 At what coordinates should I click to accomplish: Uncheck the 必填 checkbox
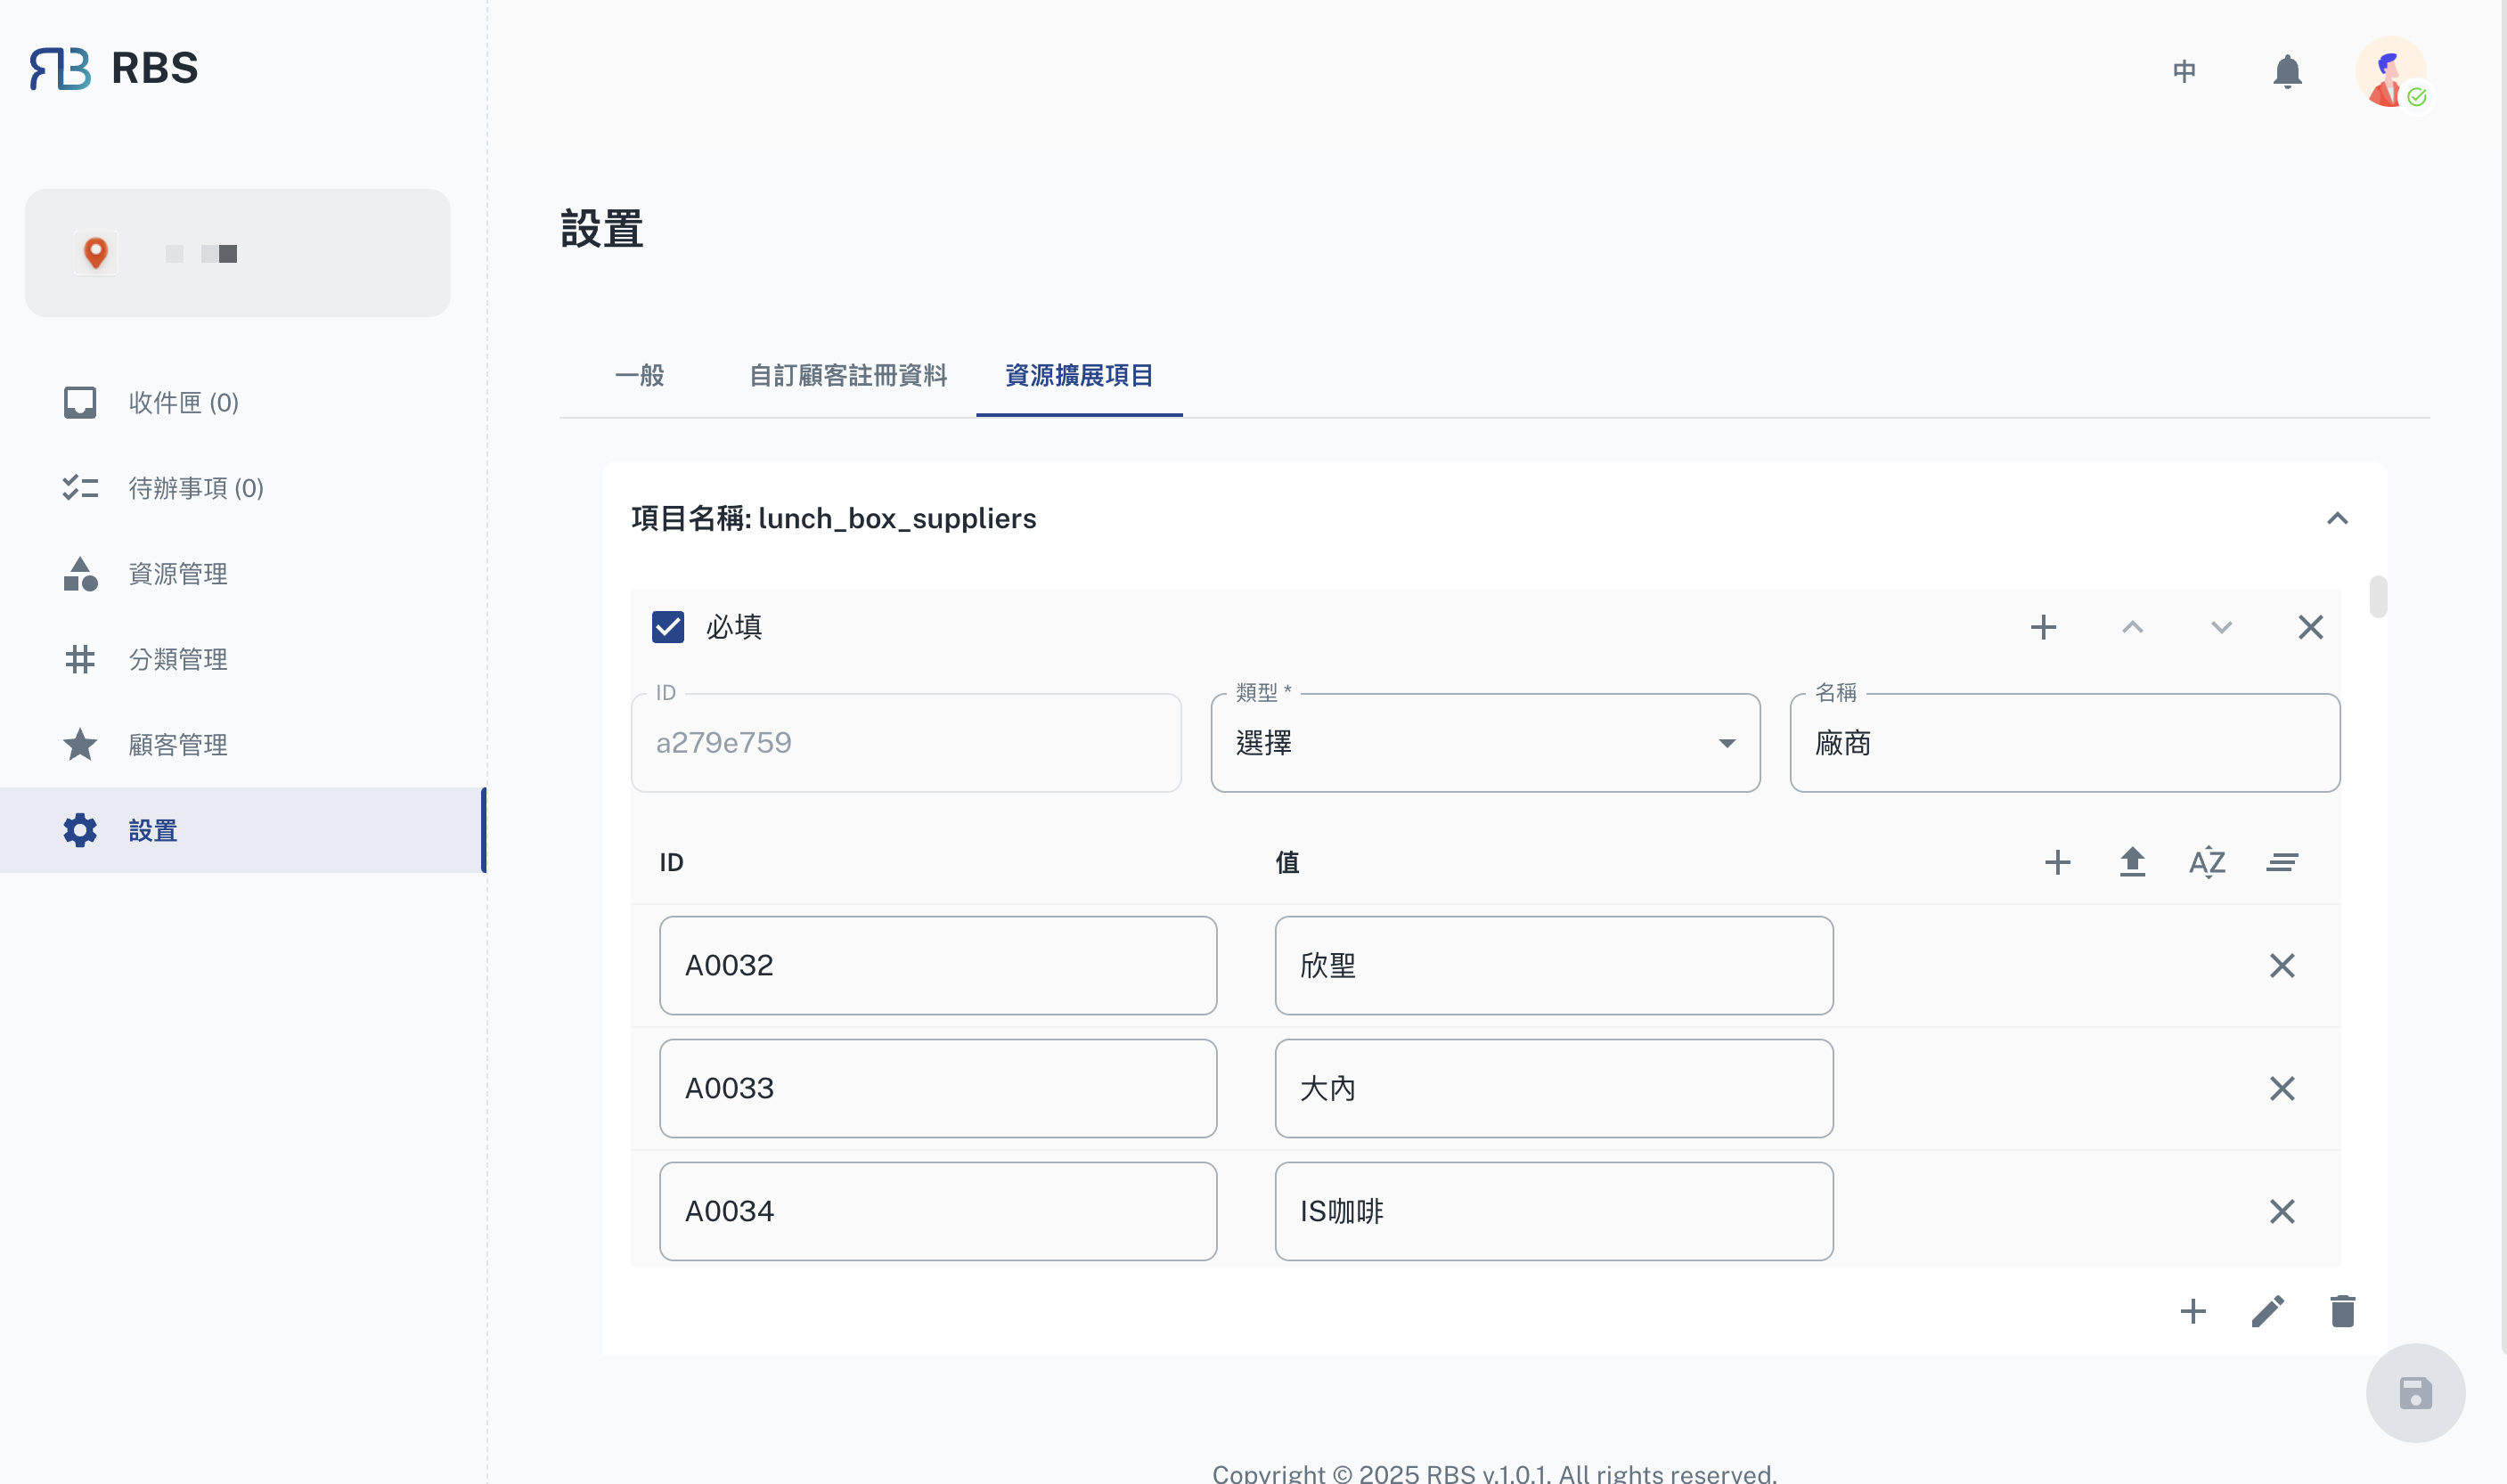click(668, 627)
